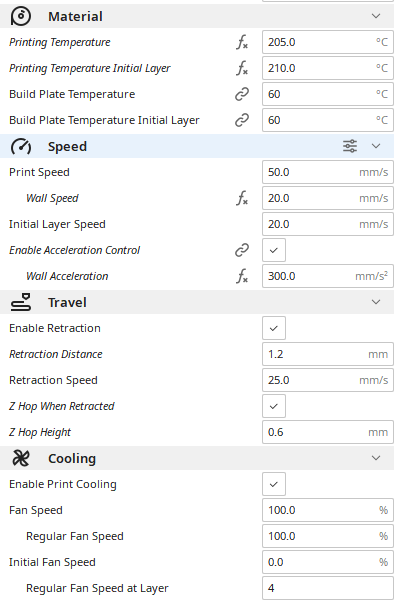Click link icon beside Build Plate Temperature

point(242,94)
